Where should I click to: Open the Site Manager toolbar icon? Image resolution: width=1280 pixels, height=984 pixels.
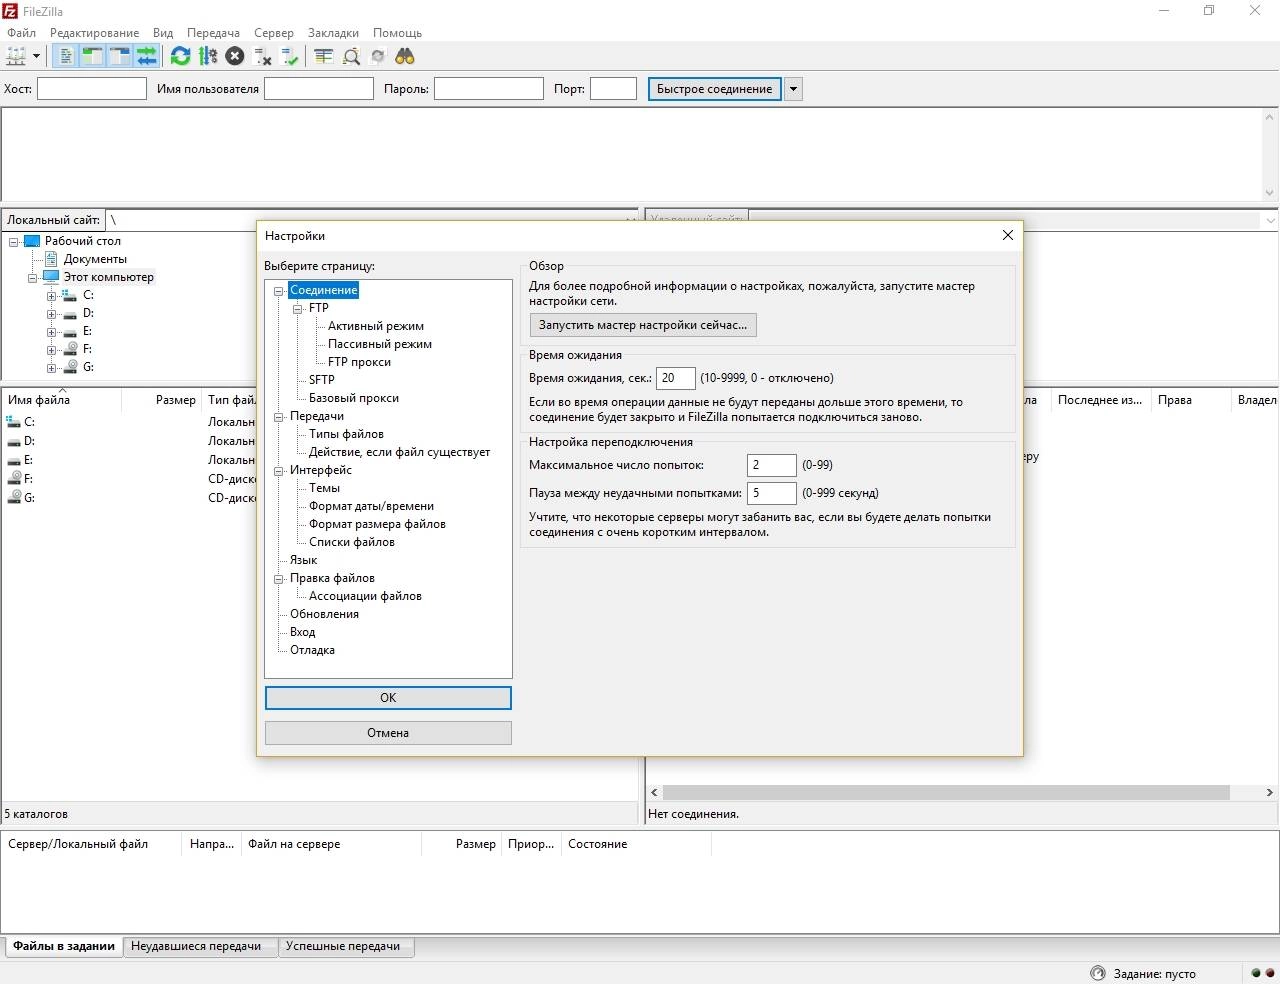pyautogui.click(x=16, y=56)
